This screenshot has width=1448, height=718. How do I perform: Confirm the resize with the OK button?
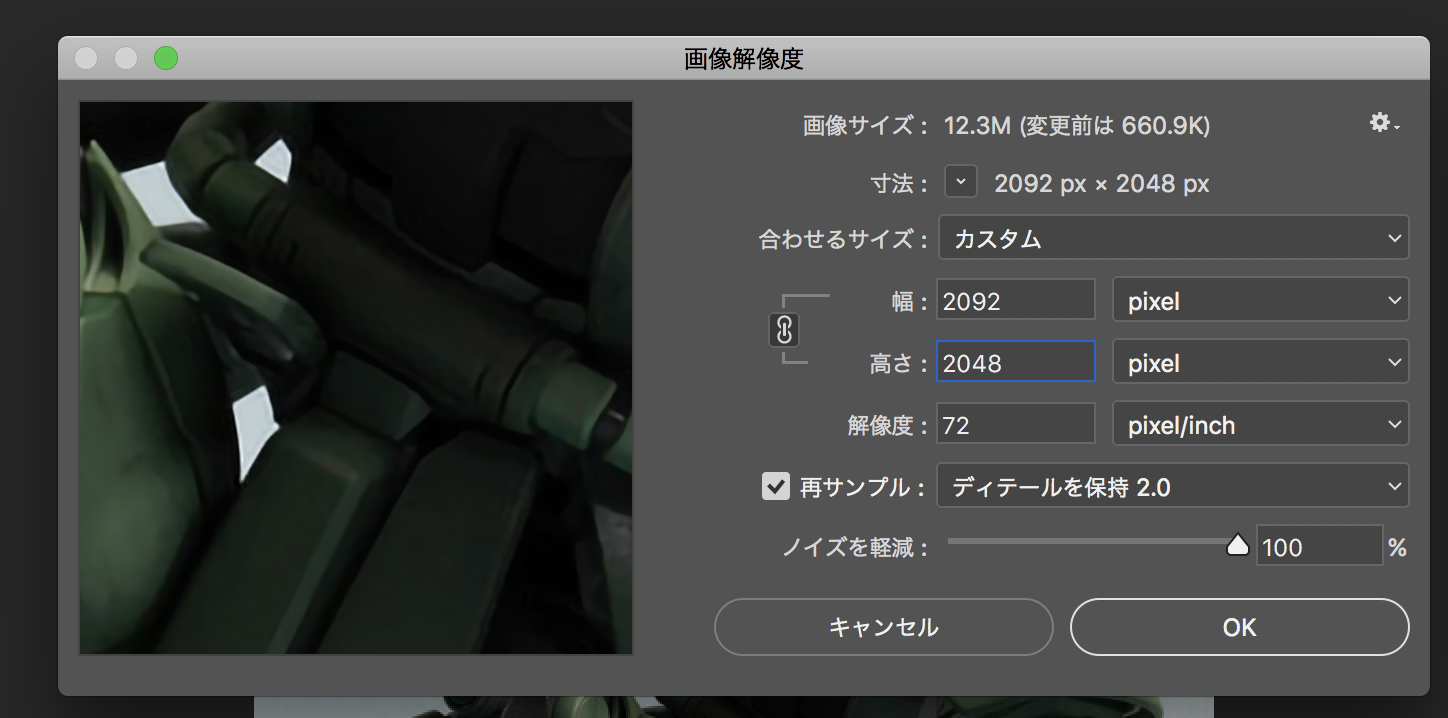click(x=1239, y=627)
